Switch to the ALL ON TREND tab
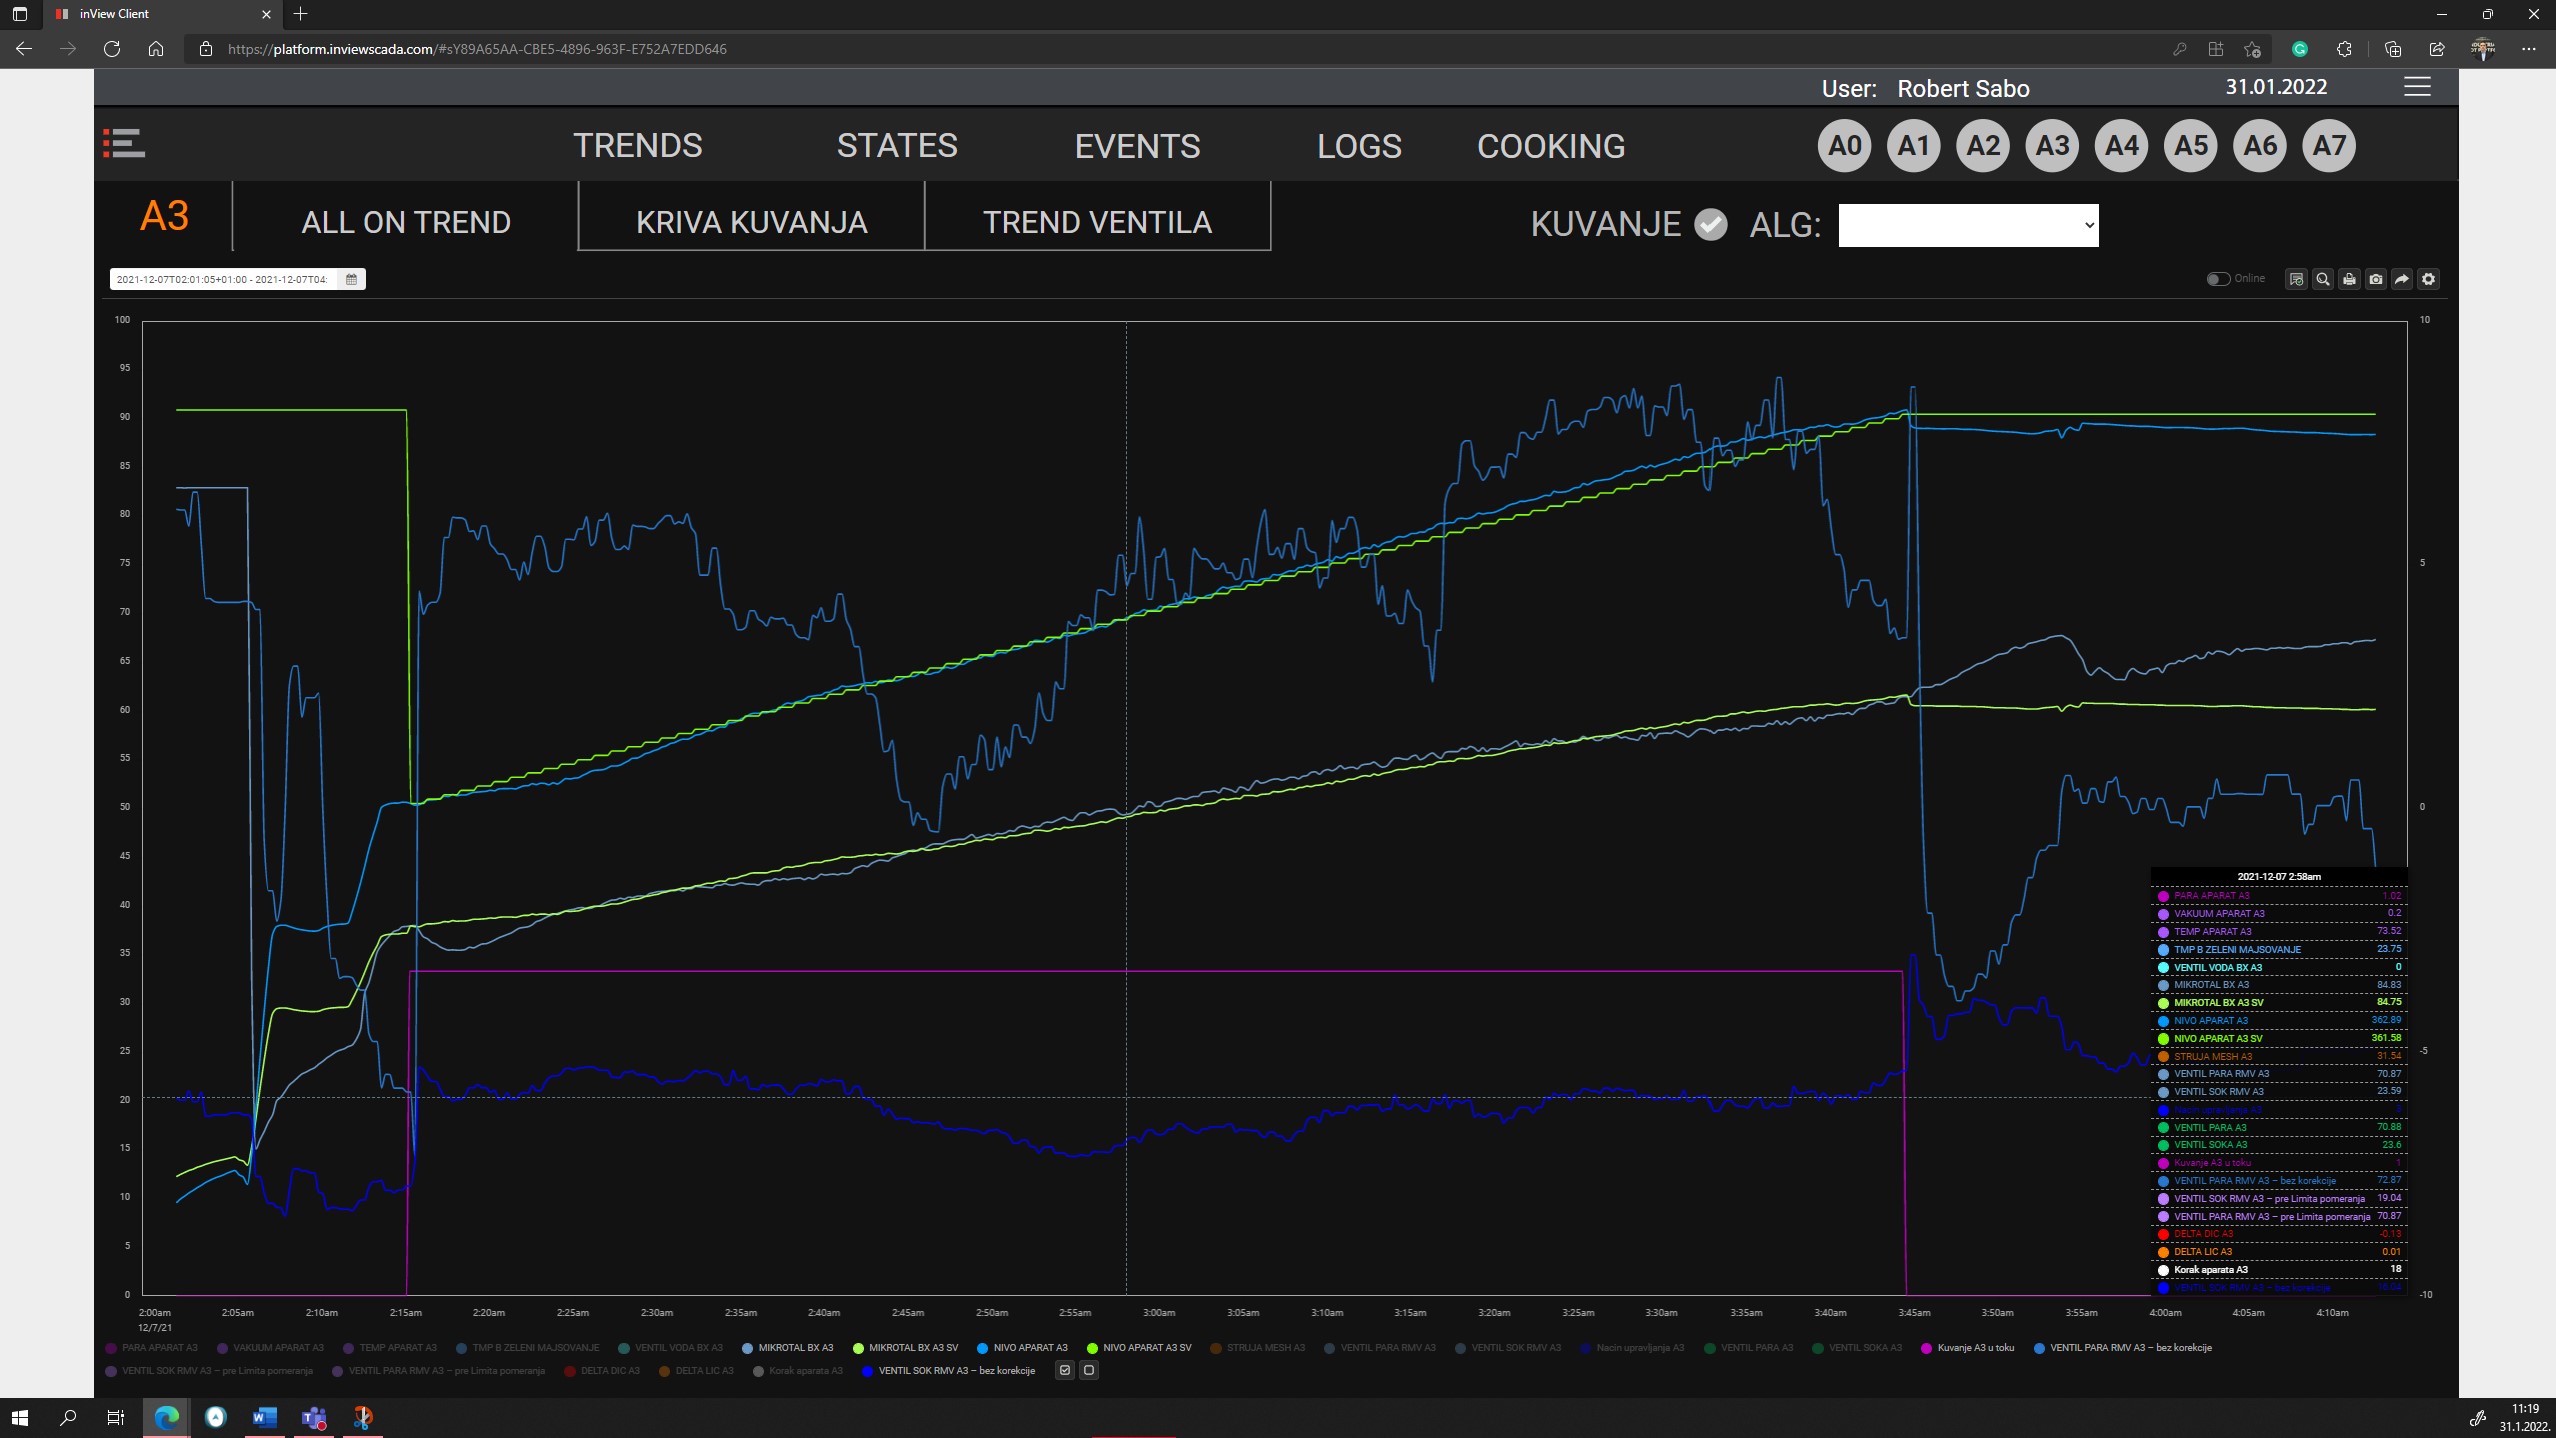Screen dimensions: 2556x1438 pyautogui.click(x=406, y=222)
